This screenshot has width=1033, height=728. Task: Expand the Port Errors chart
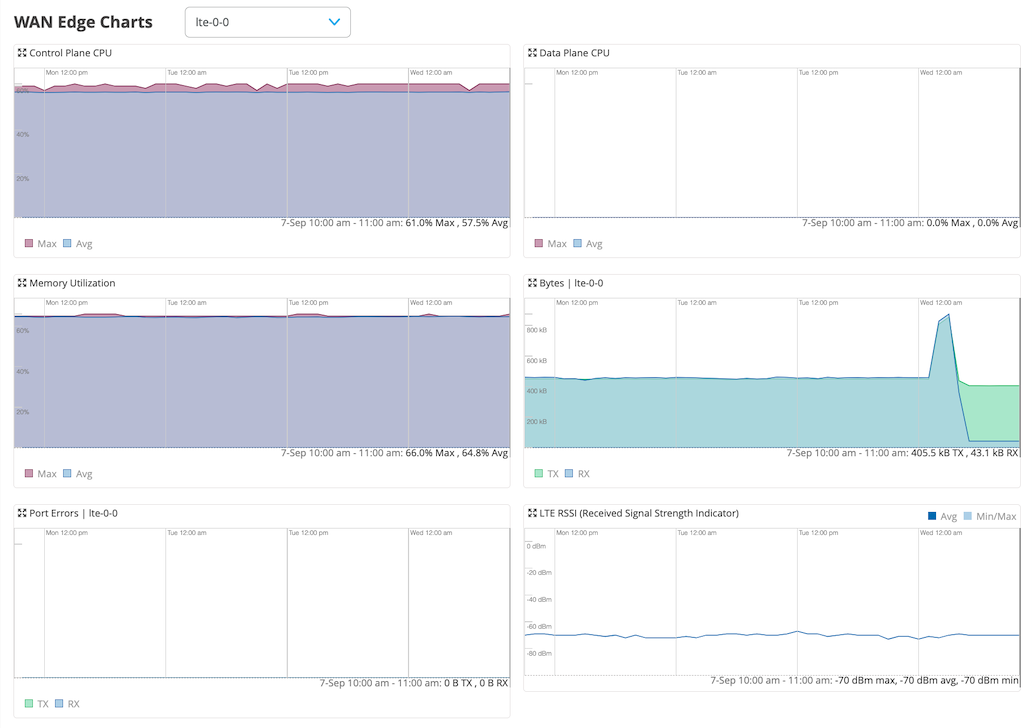22,513
